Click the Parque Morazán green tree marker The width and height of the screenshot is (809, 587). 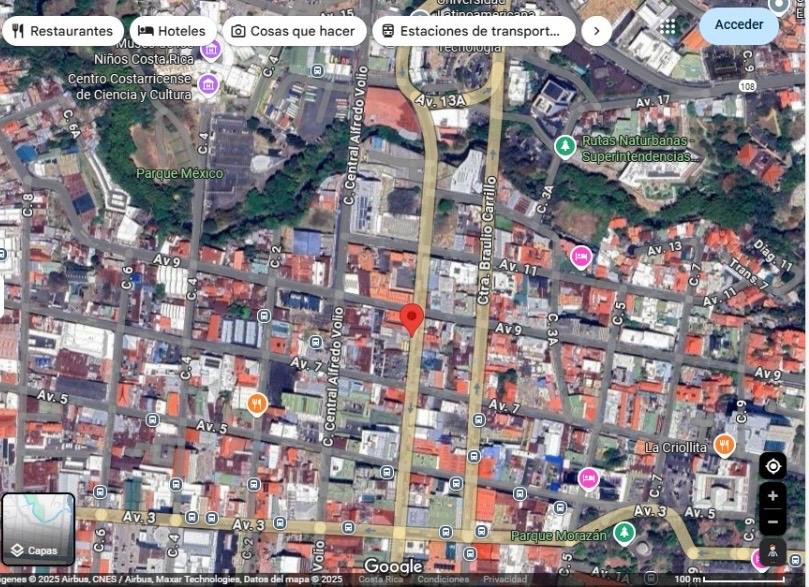624,532
